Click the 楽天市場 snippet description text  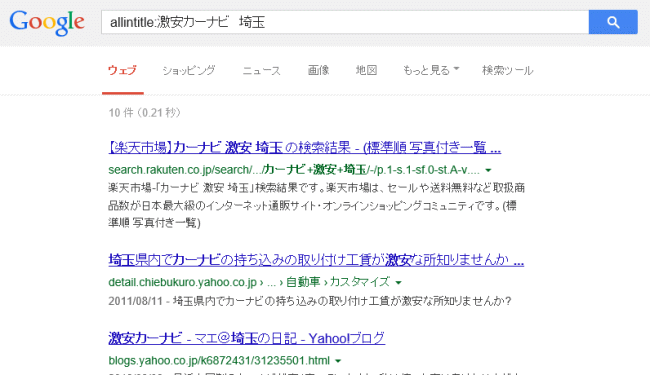pos(317,205)
